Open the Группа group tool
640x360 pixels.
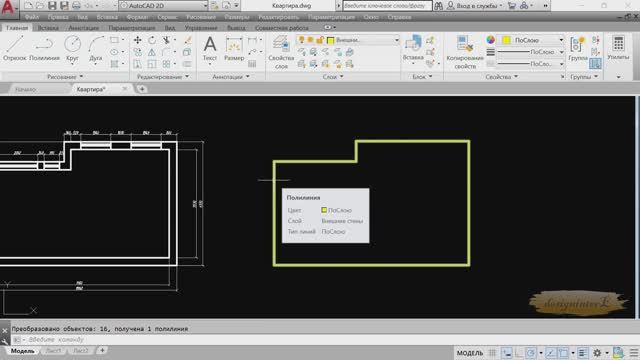click(578, 48)
